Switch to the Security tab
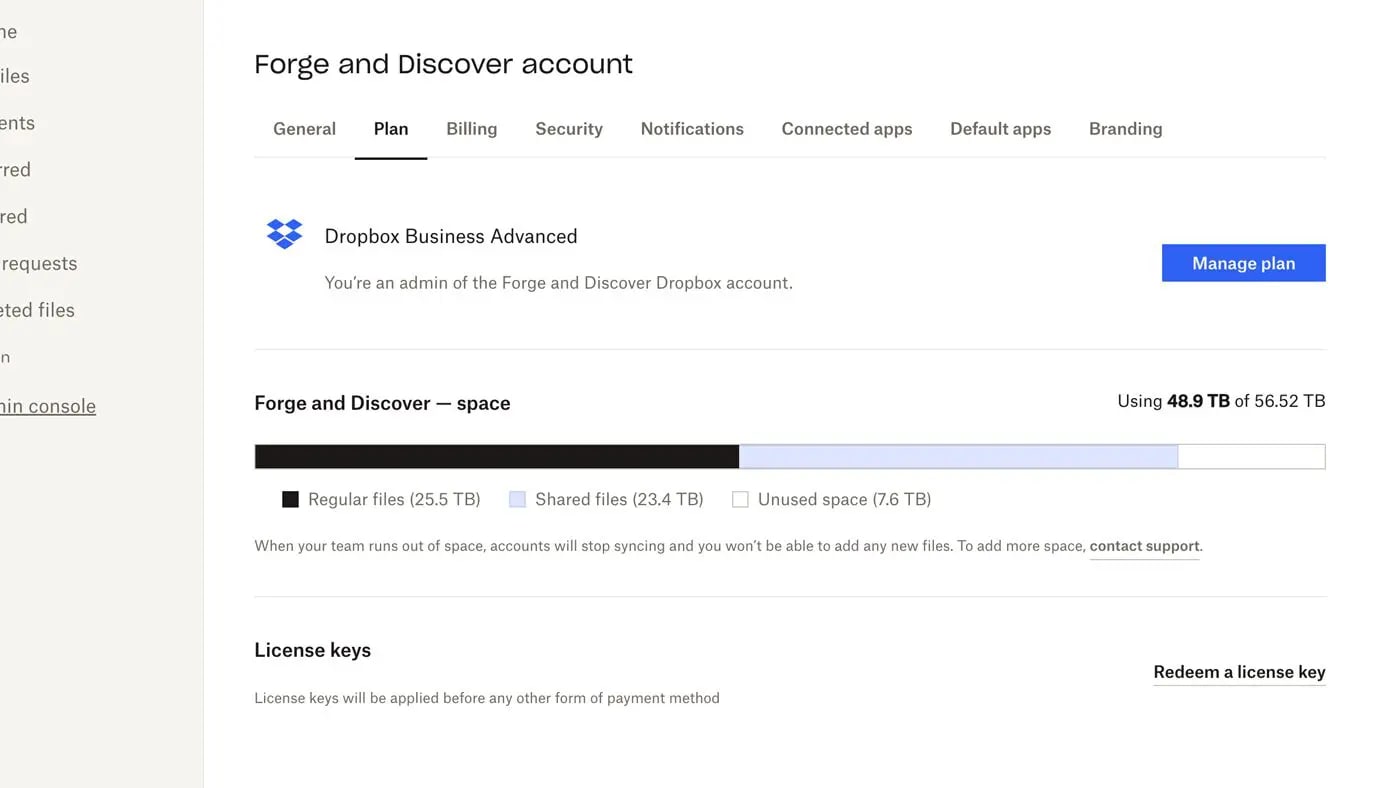 [568, 128]
